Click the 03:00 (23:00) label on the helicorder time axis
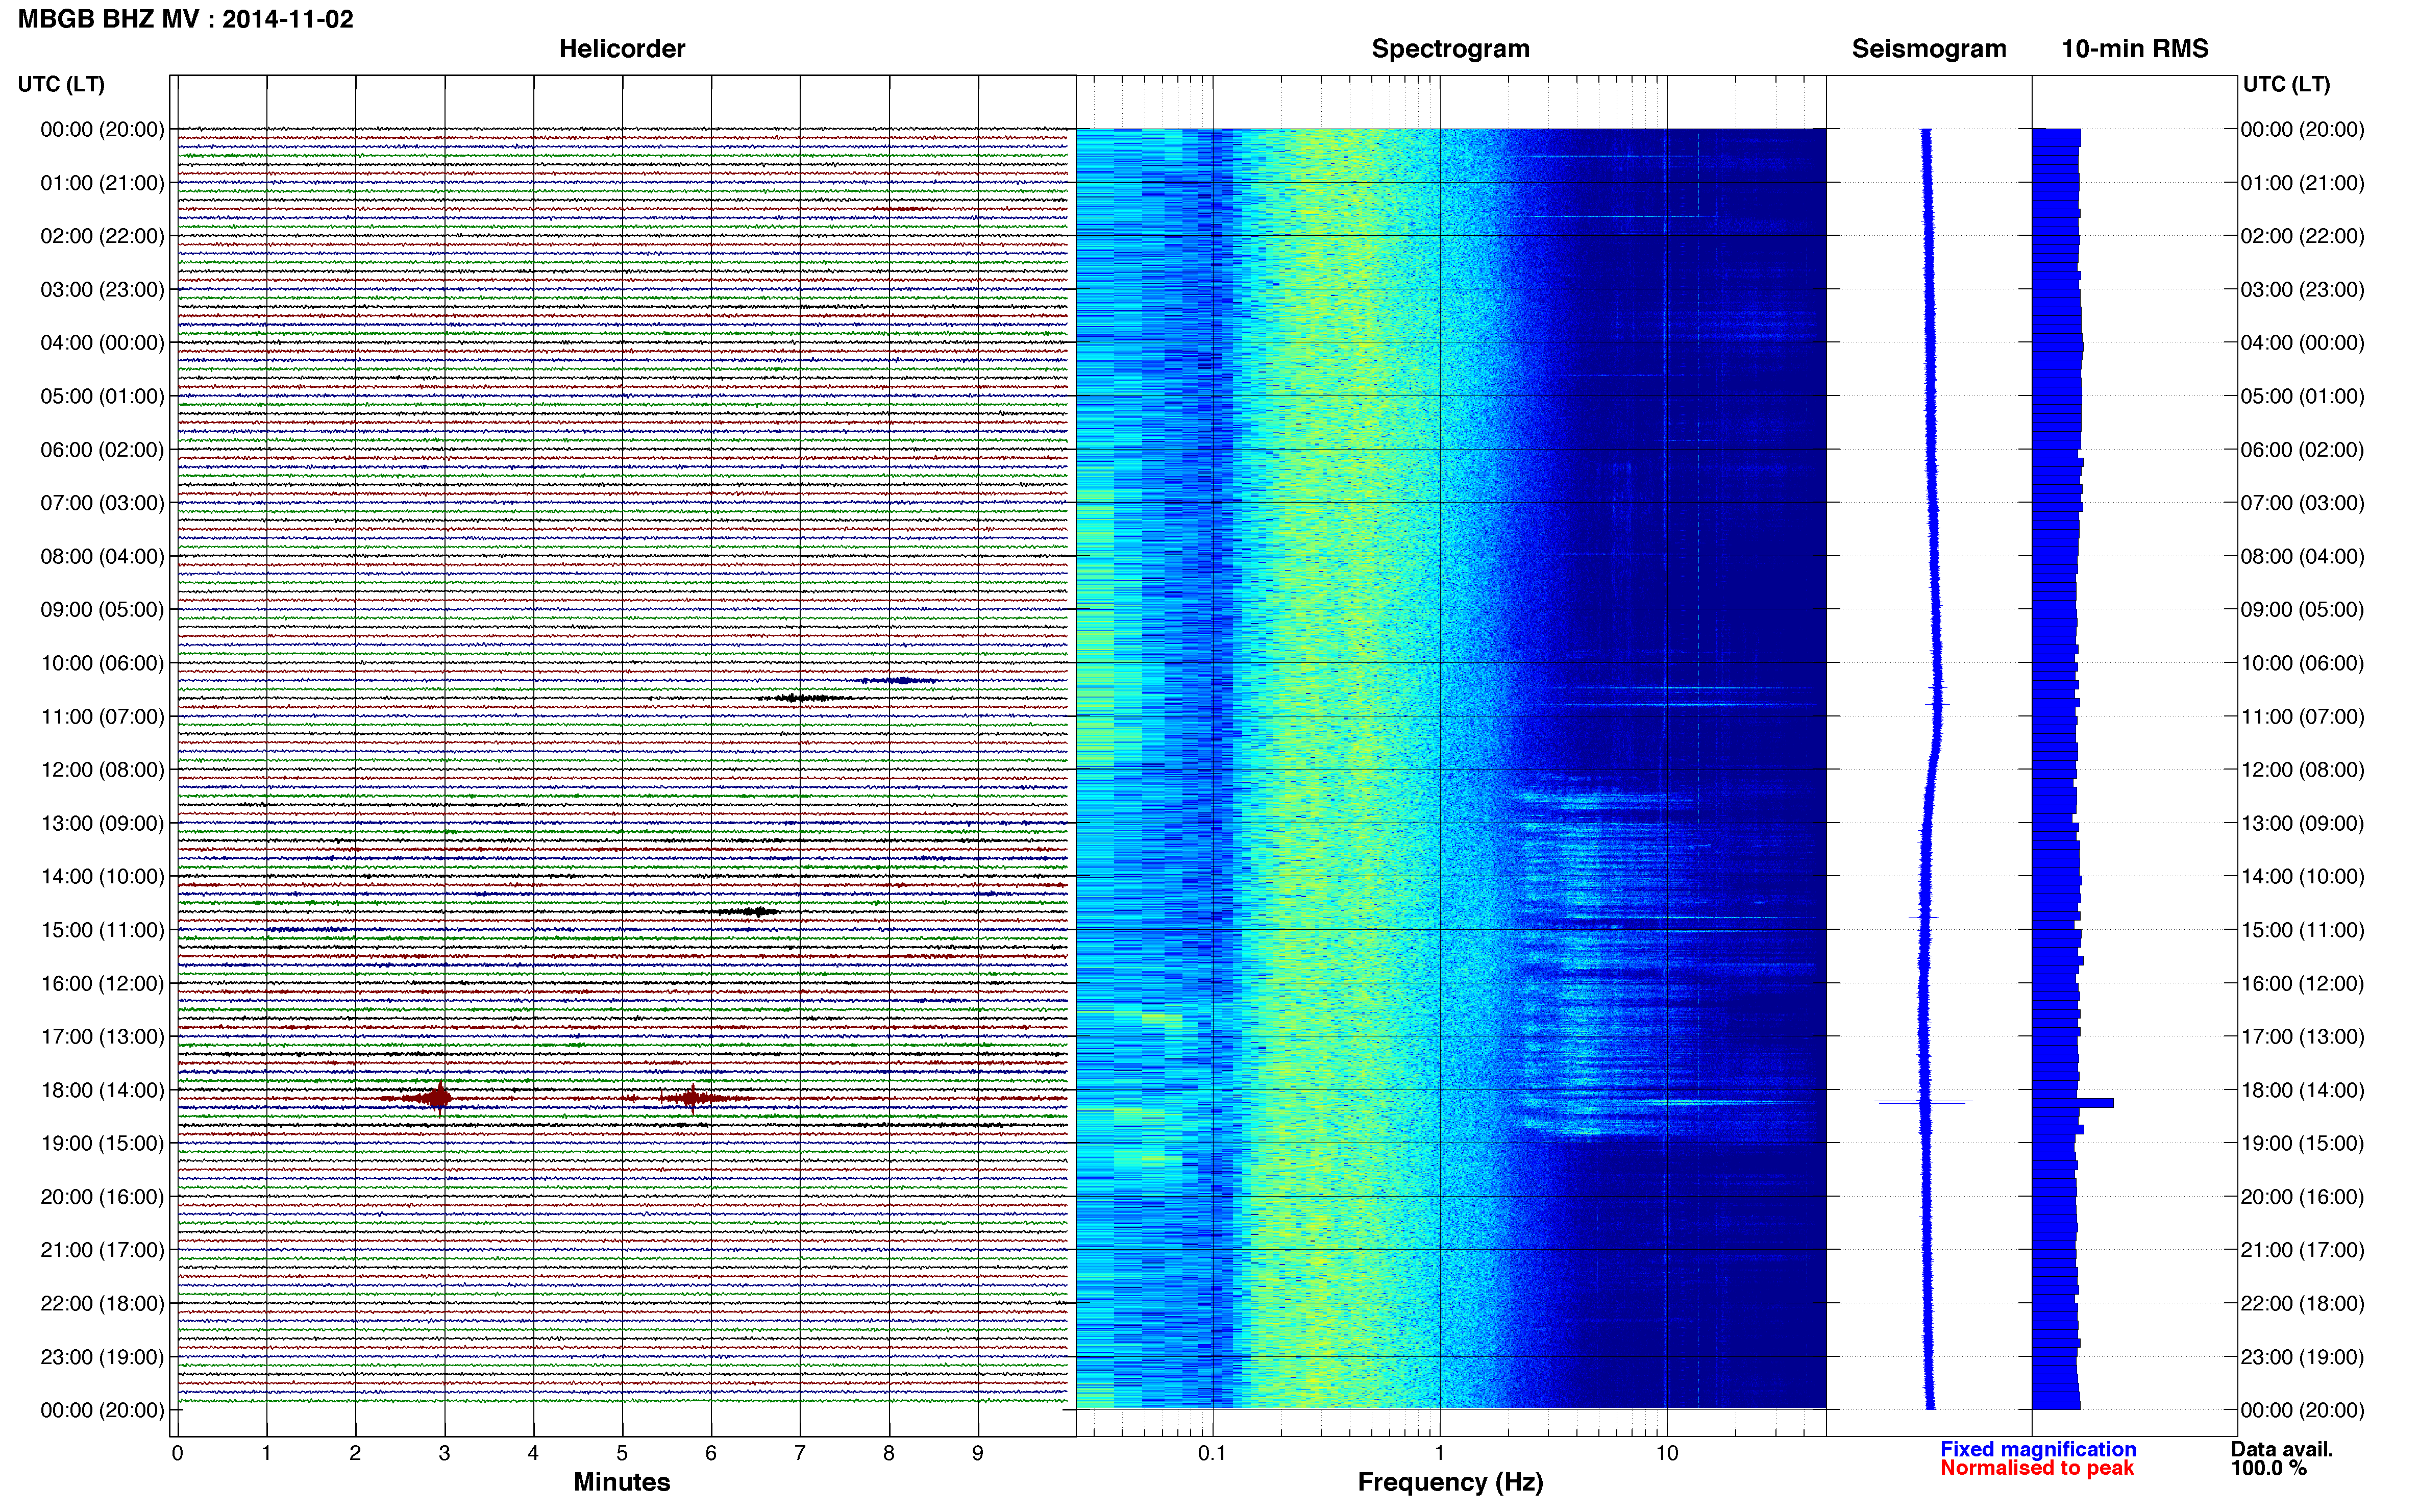The image size is (2419, 1512). (x=102, y=290)
